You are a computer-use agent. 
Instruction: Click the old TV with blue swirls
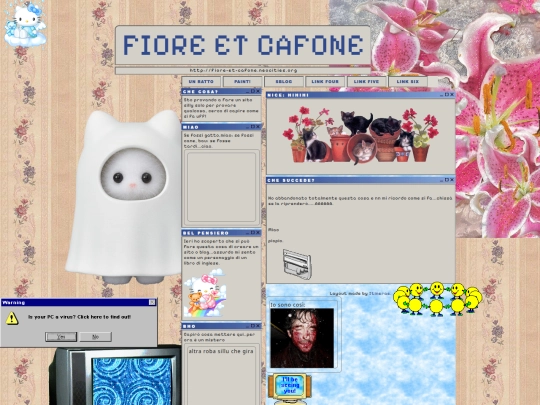point(116,376)
